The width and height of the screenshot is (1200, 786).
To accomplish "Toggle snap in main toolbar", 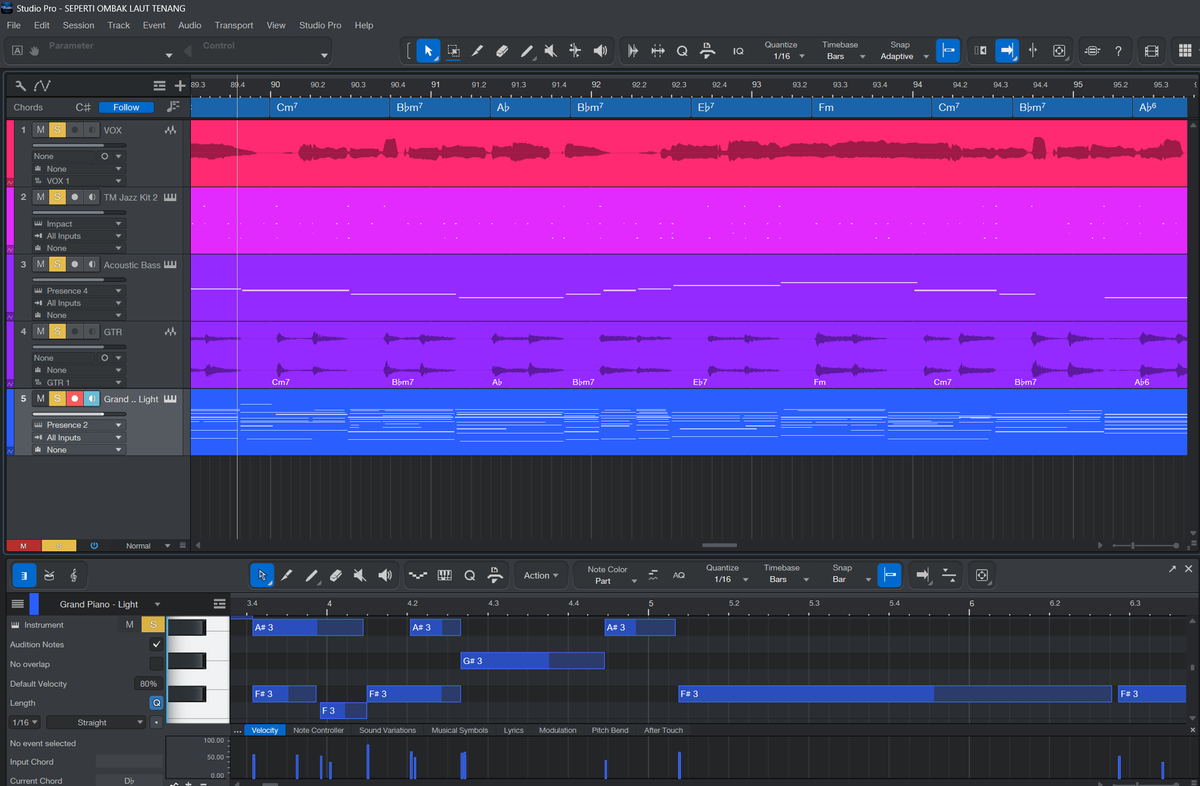I will click(x=947, y=50).
